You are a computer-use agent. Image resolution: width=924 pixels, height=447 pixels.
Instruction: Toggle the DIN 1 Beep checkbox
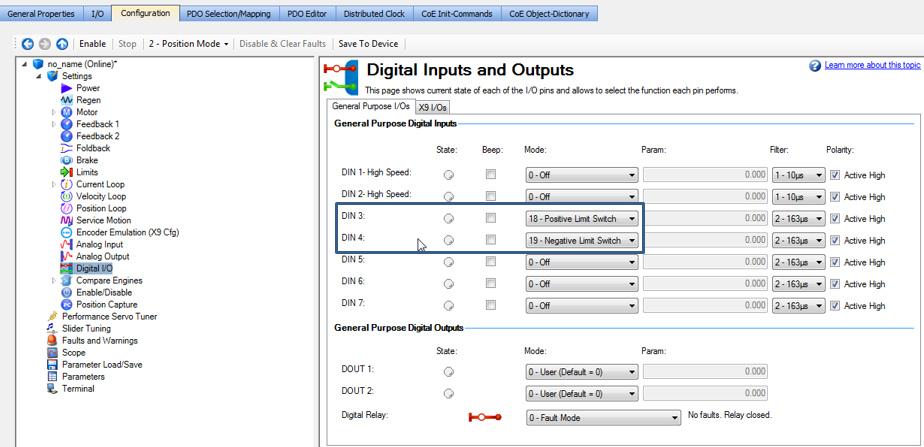pyautogui.click(x=491, y=174)
